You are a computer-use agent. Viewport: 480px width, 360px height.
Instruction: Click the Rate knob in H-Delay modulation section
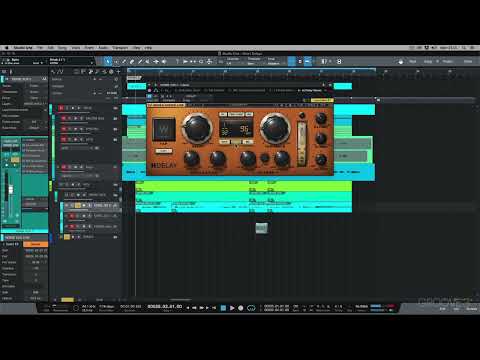tap(217, 158)
